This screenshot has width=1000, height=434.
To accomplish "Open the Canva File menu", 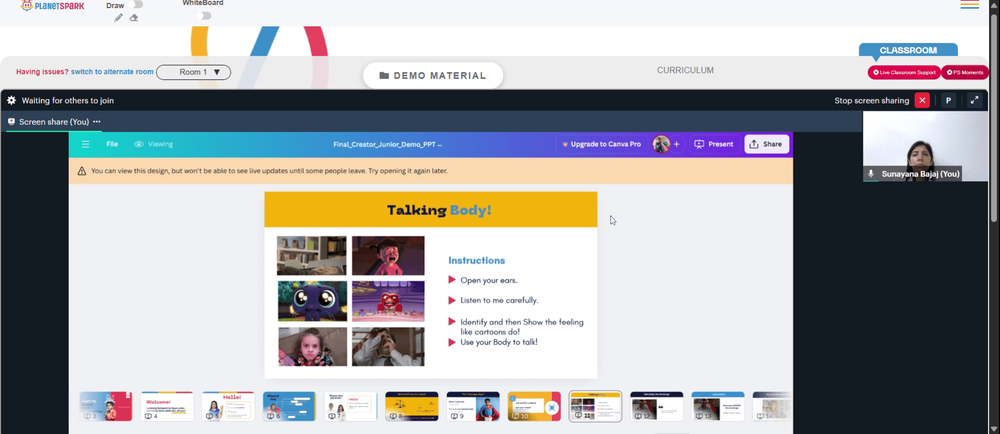I will pyautogui.click(x=112, y=144).
